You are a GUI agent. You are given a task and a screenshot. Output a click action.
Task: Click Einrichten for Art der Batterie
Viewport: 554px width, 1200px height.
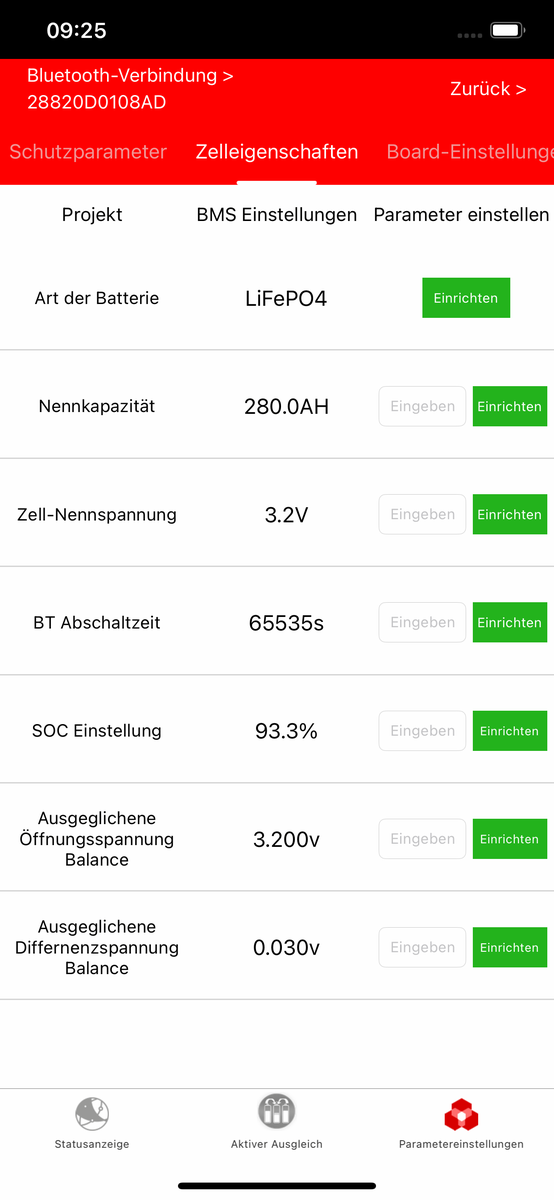(x=466, y=298)
